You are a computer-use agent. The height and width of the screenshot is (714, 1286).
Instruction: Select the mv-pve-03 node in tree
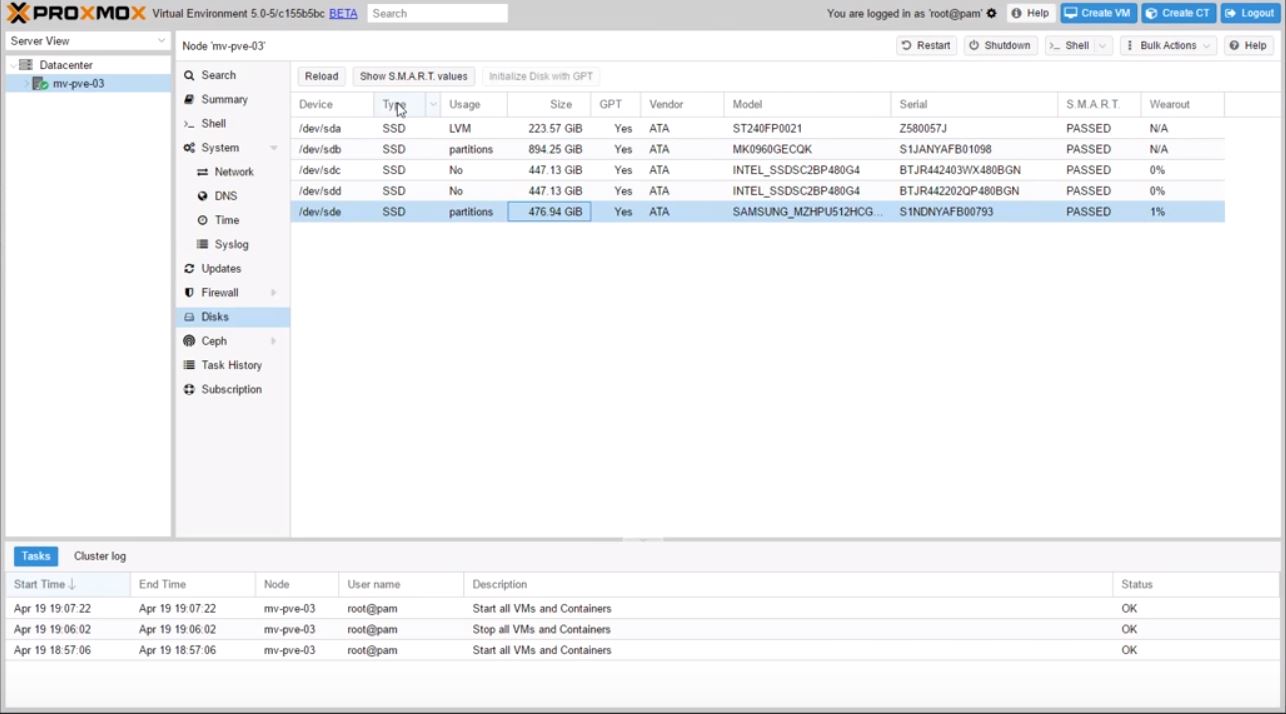(x=78, y=84)
